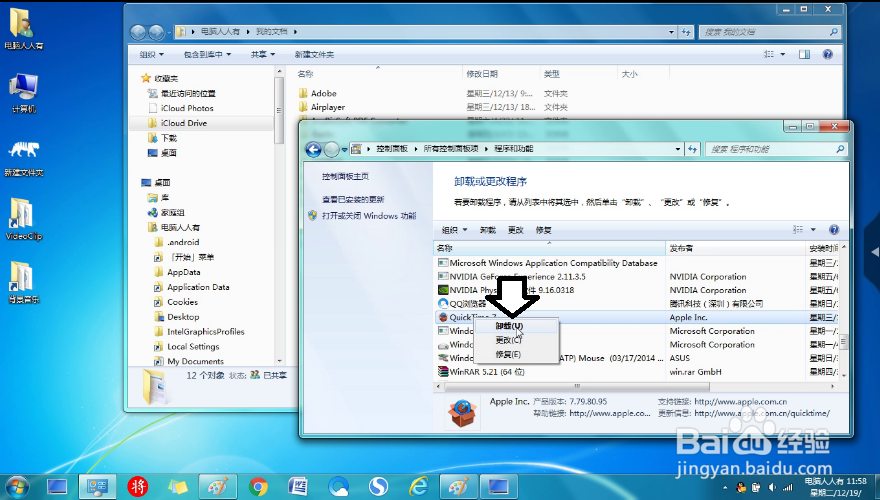This screenshot has width=880, height=500.
Task: Click back button in Explorer window
Action: coord(138,32)
